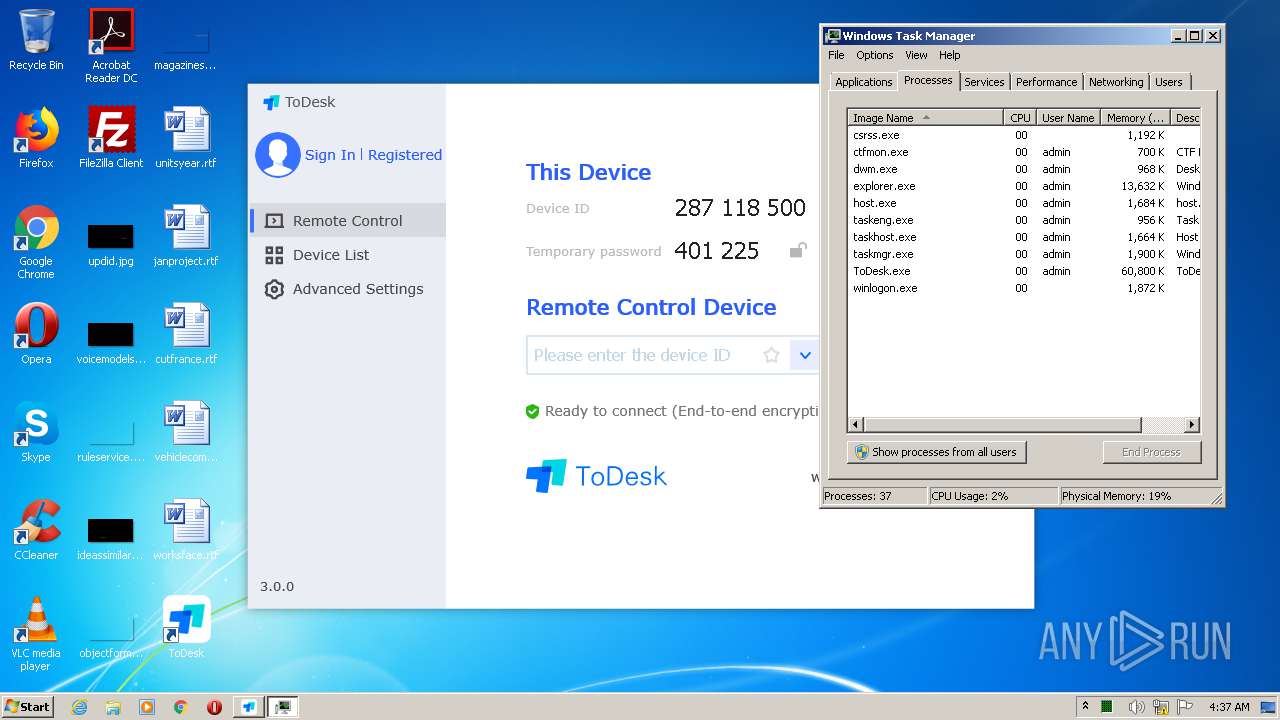Image resolution: width=1280 pixels, height=720 pixels.
Task: Open Acrobat Reader DC desktop icon
Action: (111, 46)
